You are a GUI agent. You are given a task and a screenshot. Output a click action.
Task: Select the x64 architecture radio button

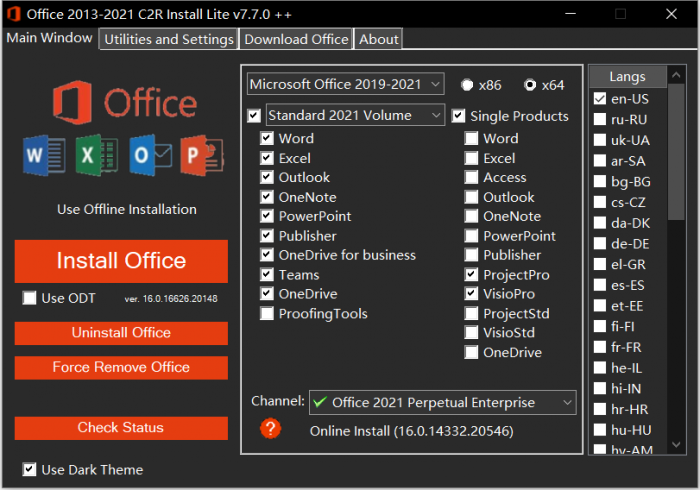tap(530, 85)
